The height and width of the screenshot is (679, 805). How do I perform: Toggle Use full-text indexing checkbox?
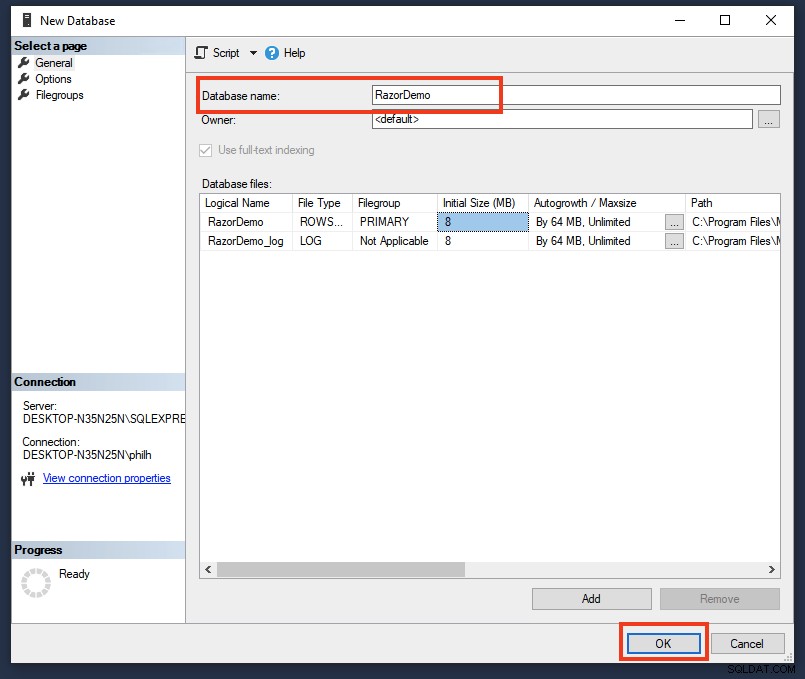[205, 150]
